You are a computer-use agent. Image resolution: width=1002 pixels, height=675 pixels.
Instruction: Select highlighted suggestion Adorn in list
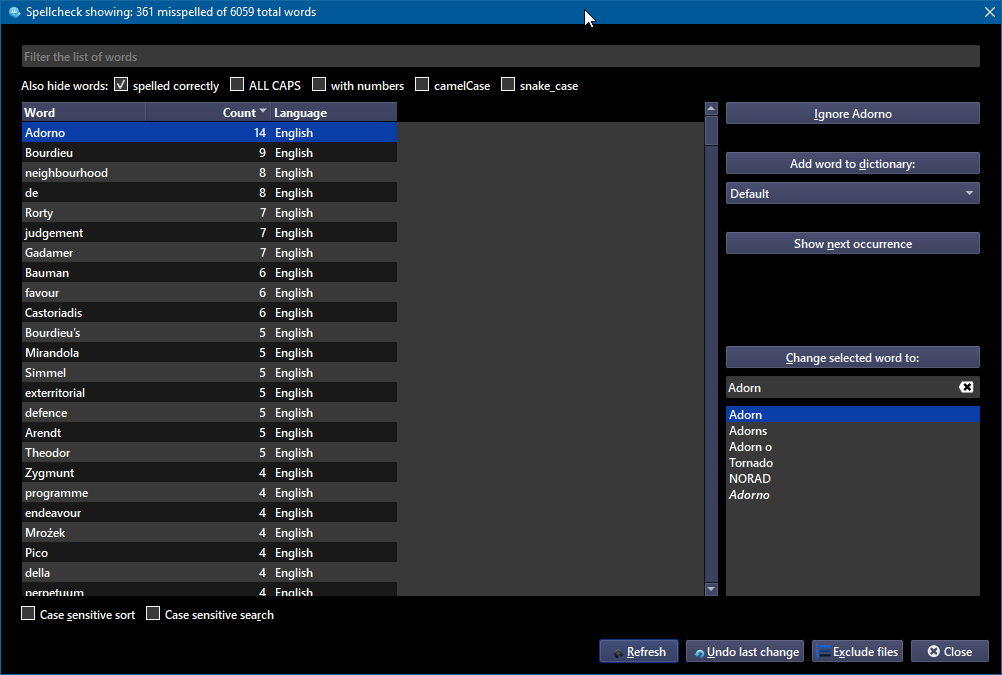[852, 414]
